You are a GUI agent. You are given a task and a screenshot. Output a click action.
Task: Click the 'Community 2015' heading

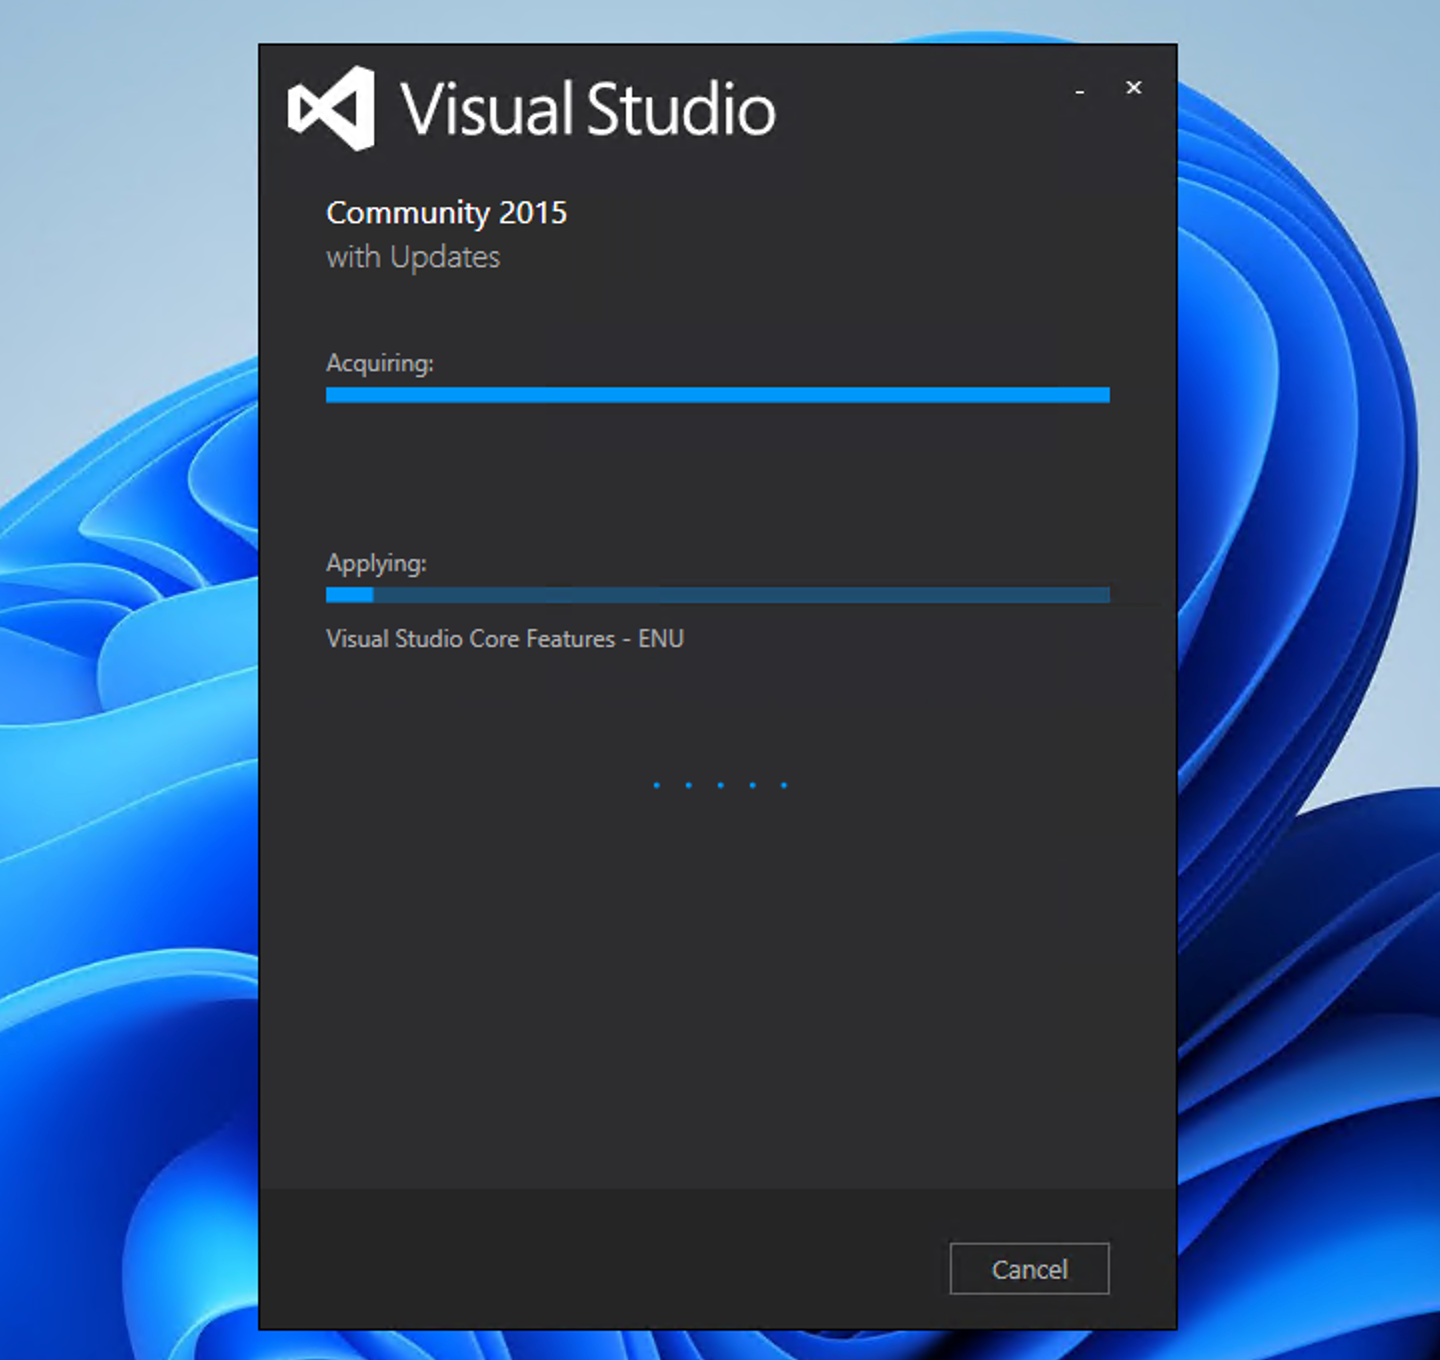pos(446,212)
